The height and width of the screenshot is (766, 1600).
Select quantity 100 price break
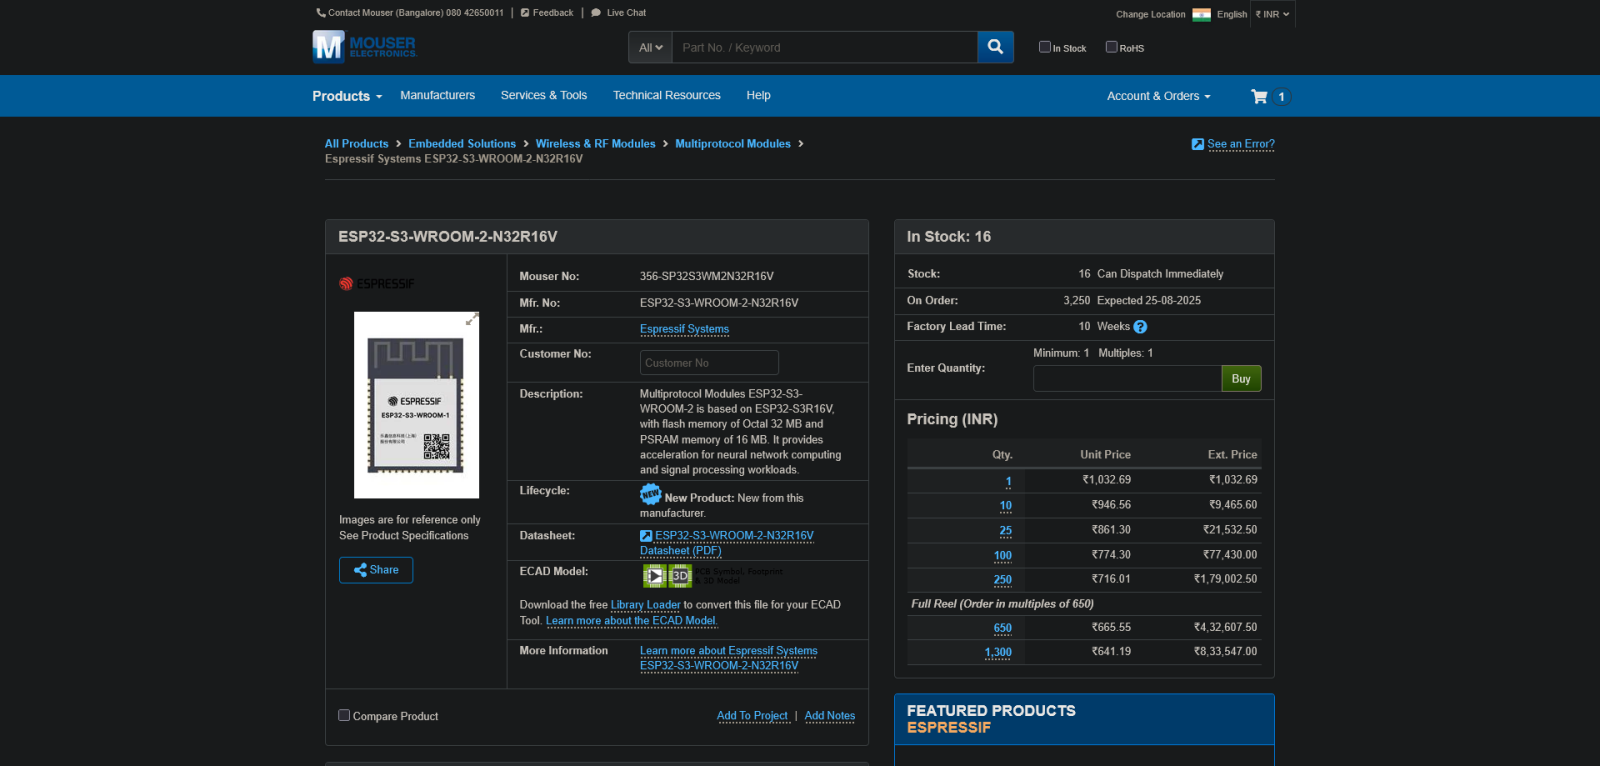pyautogui.click(x=1003, y=556)
